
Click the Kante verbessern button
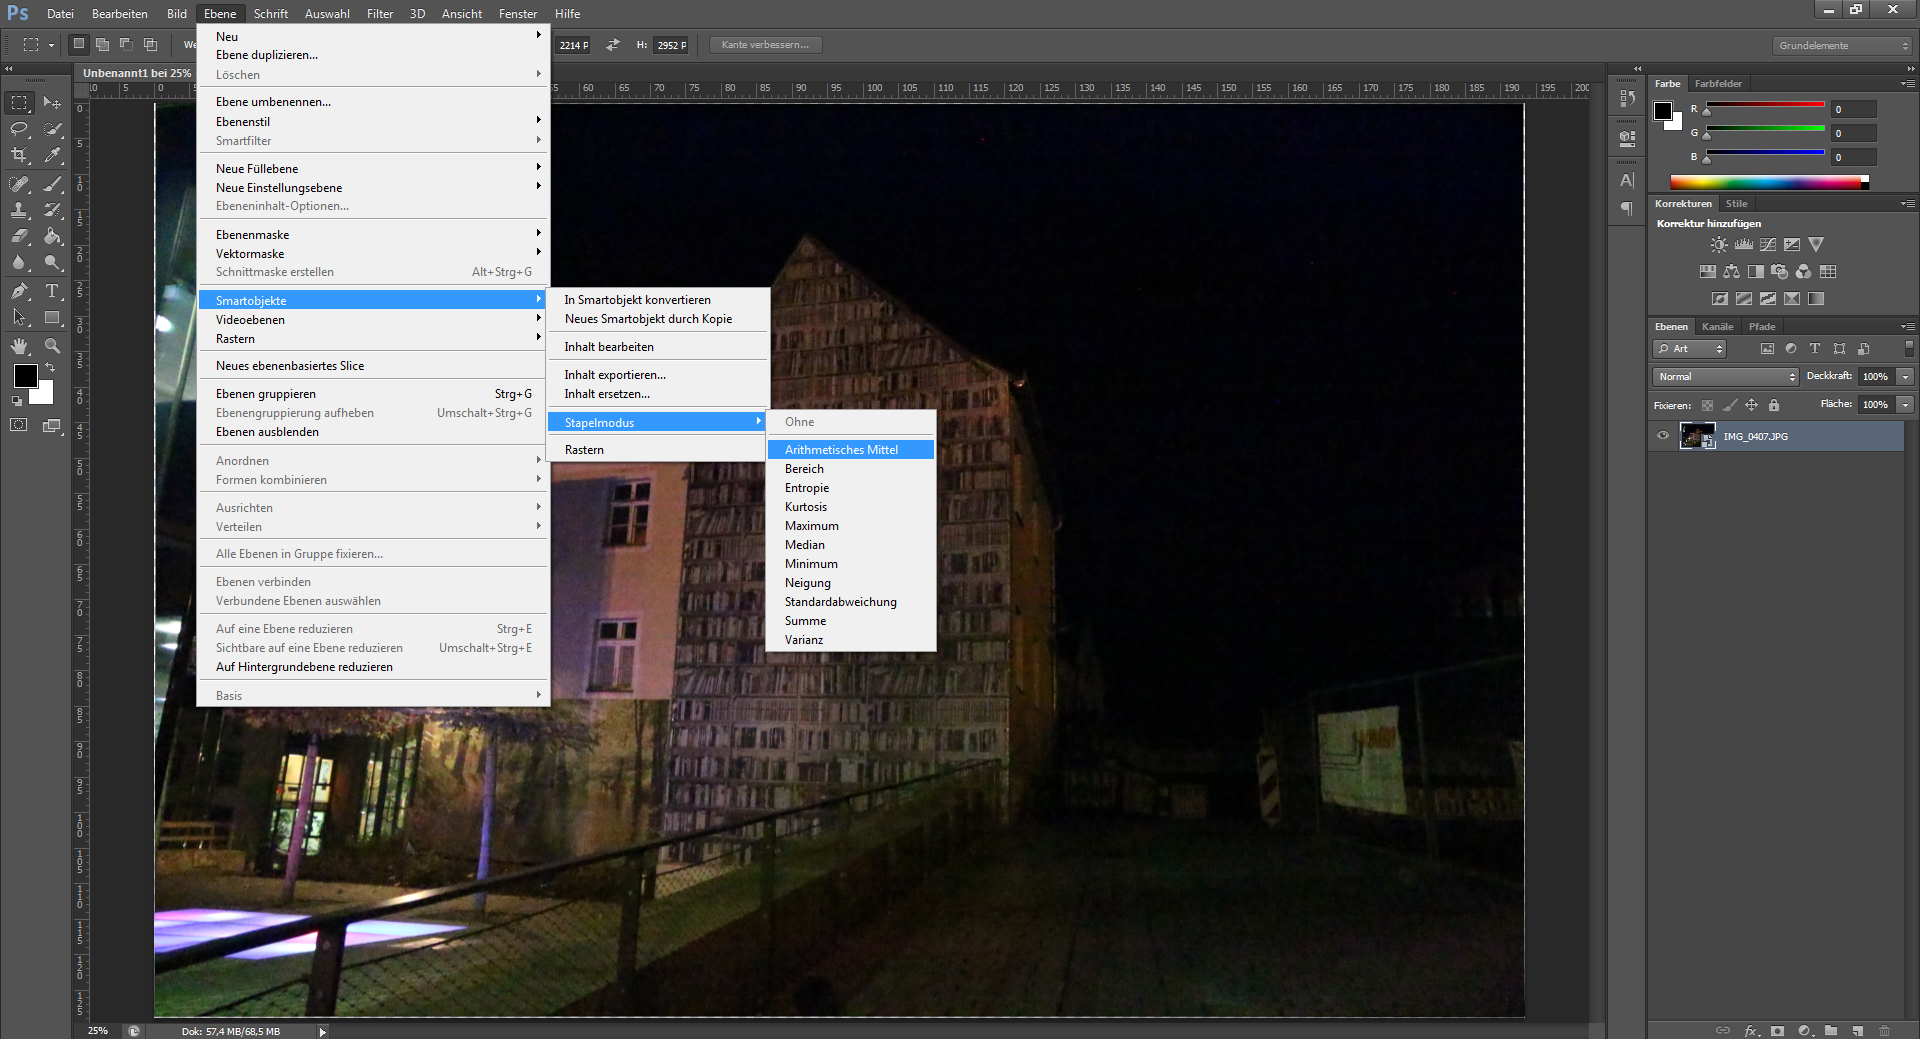click(765, 45)
